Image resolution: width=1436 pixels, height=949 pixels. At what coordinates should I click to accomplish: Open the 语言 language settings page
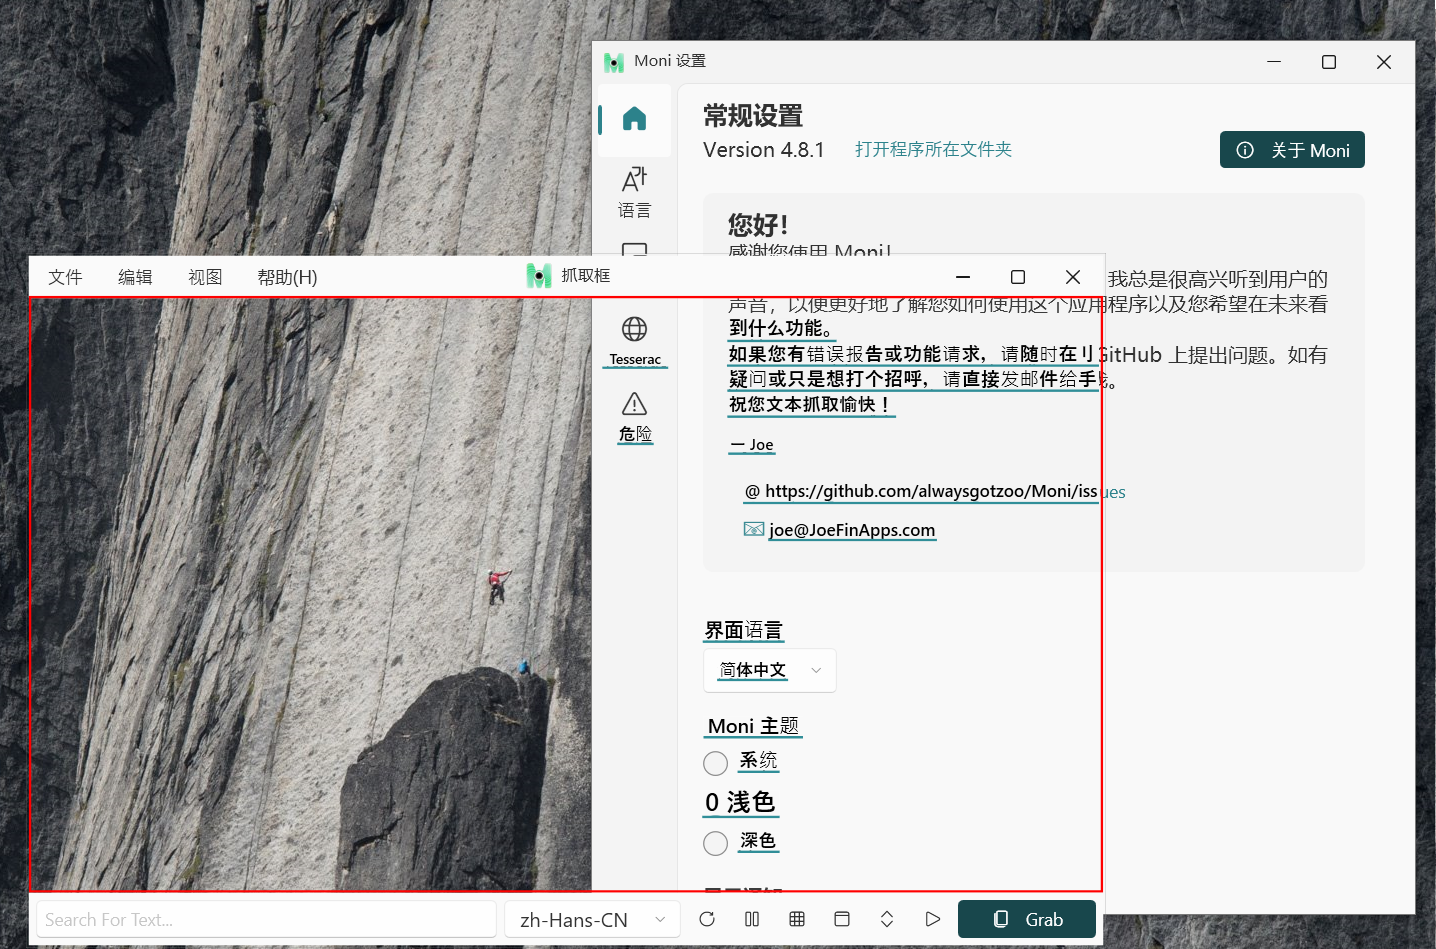[x=634, y=192]
